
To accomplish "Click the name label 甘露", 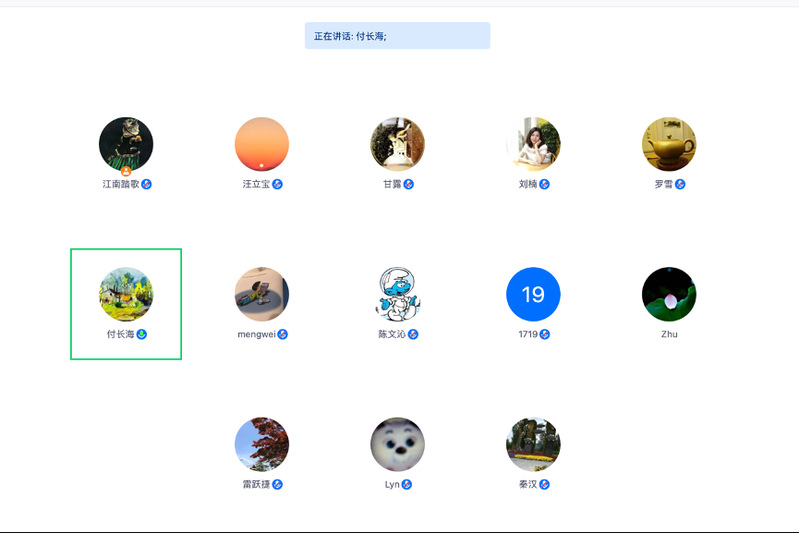I will coord(392,184).
